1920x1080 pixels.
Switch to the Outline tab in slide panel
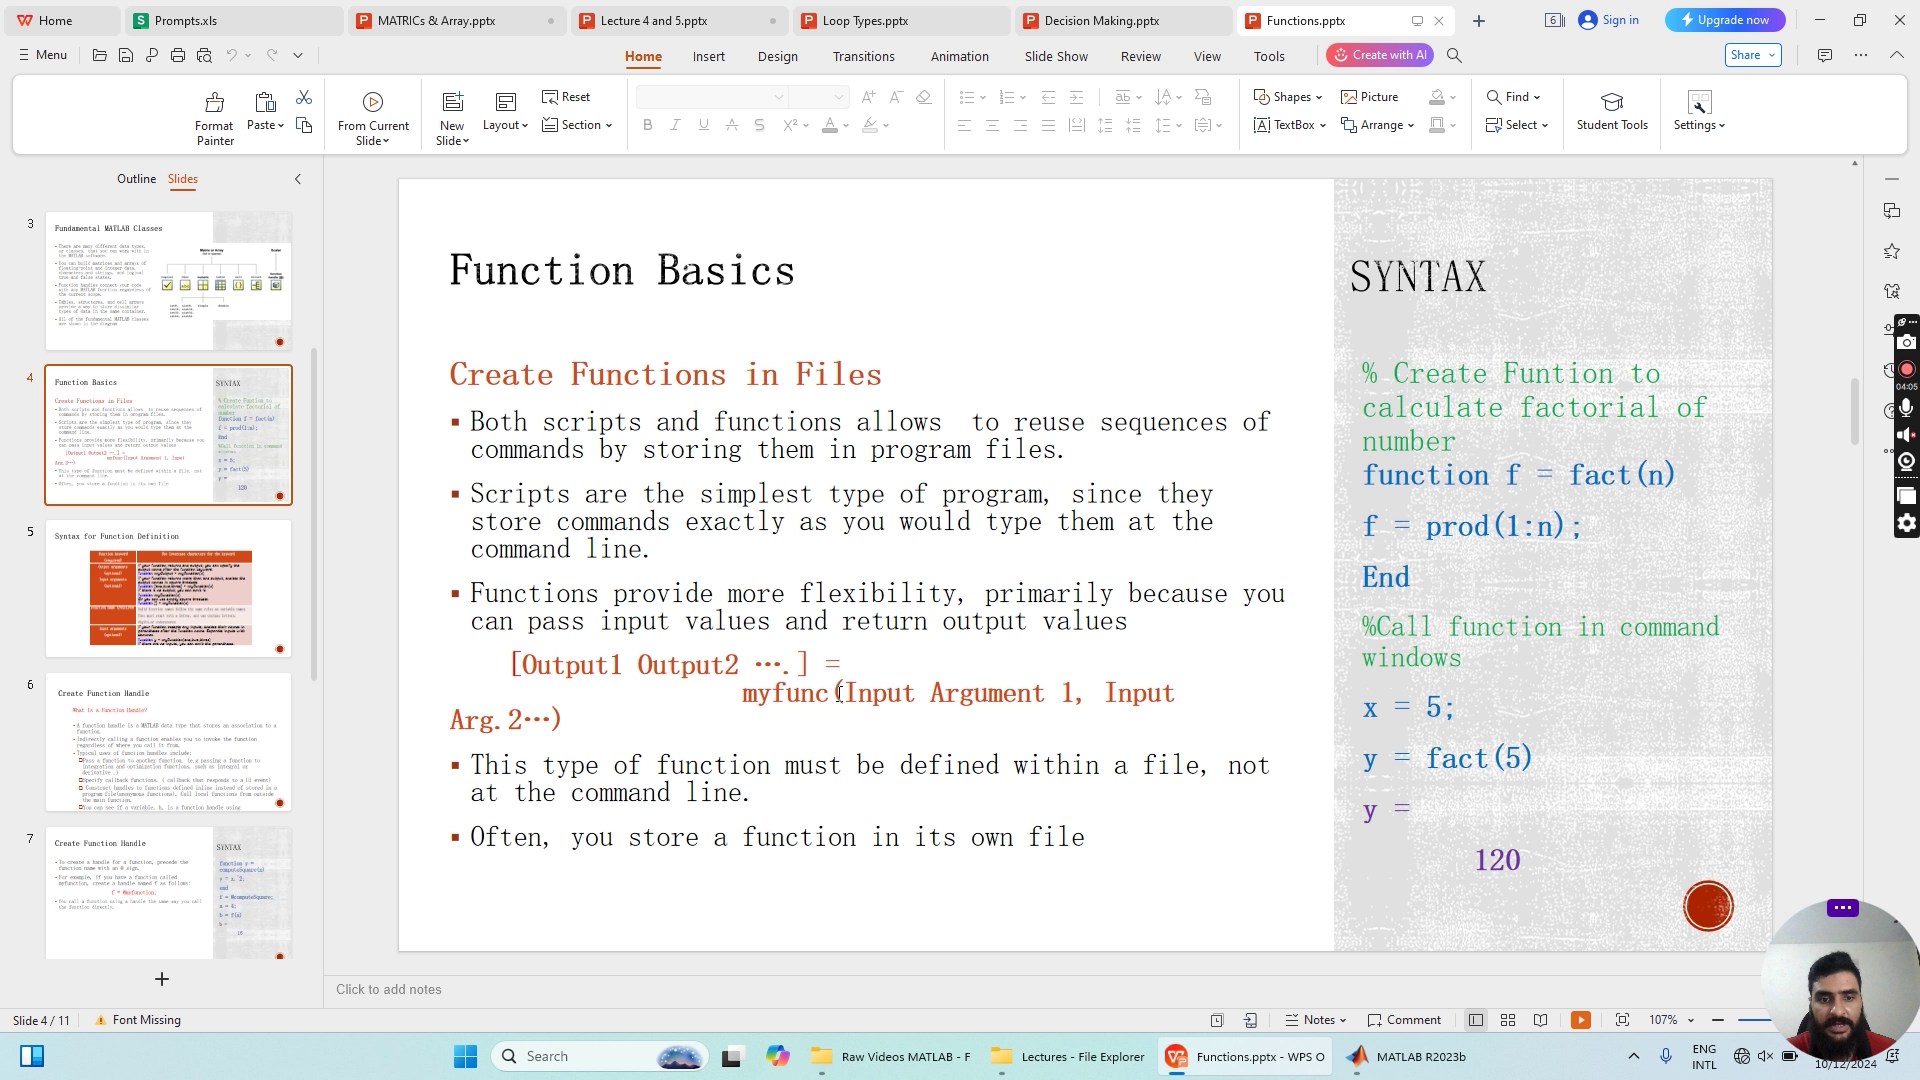click(136, 179)
